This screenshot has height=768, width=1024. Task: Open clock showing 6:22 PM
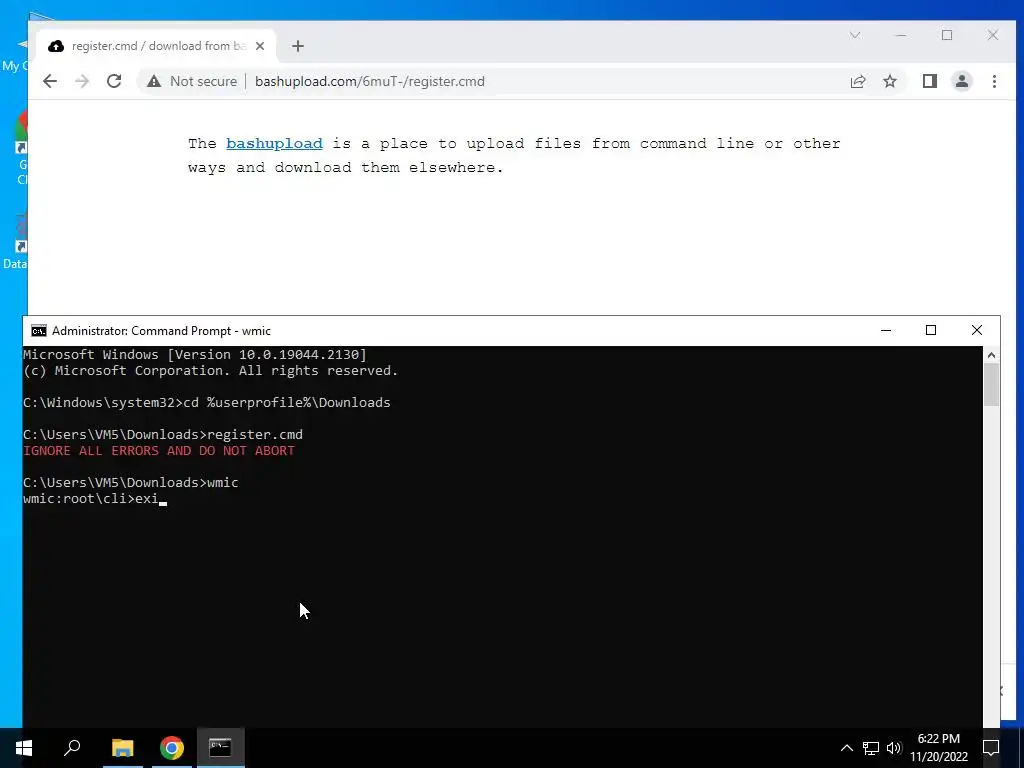coord(938,748)
